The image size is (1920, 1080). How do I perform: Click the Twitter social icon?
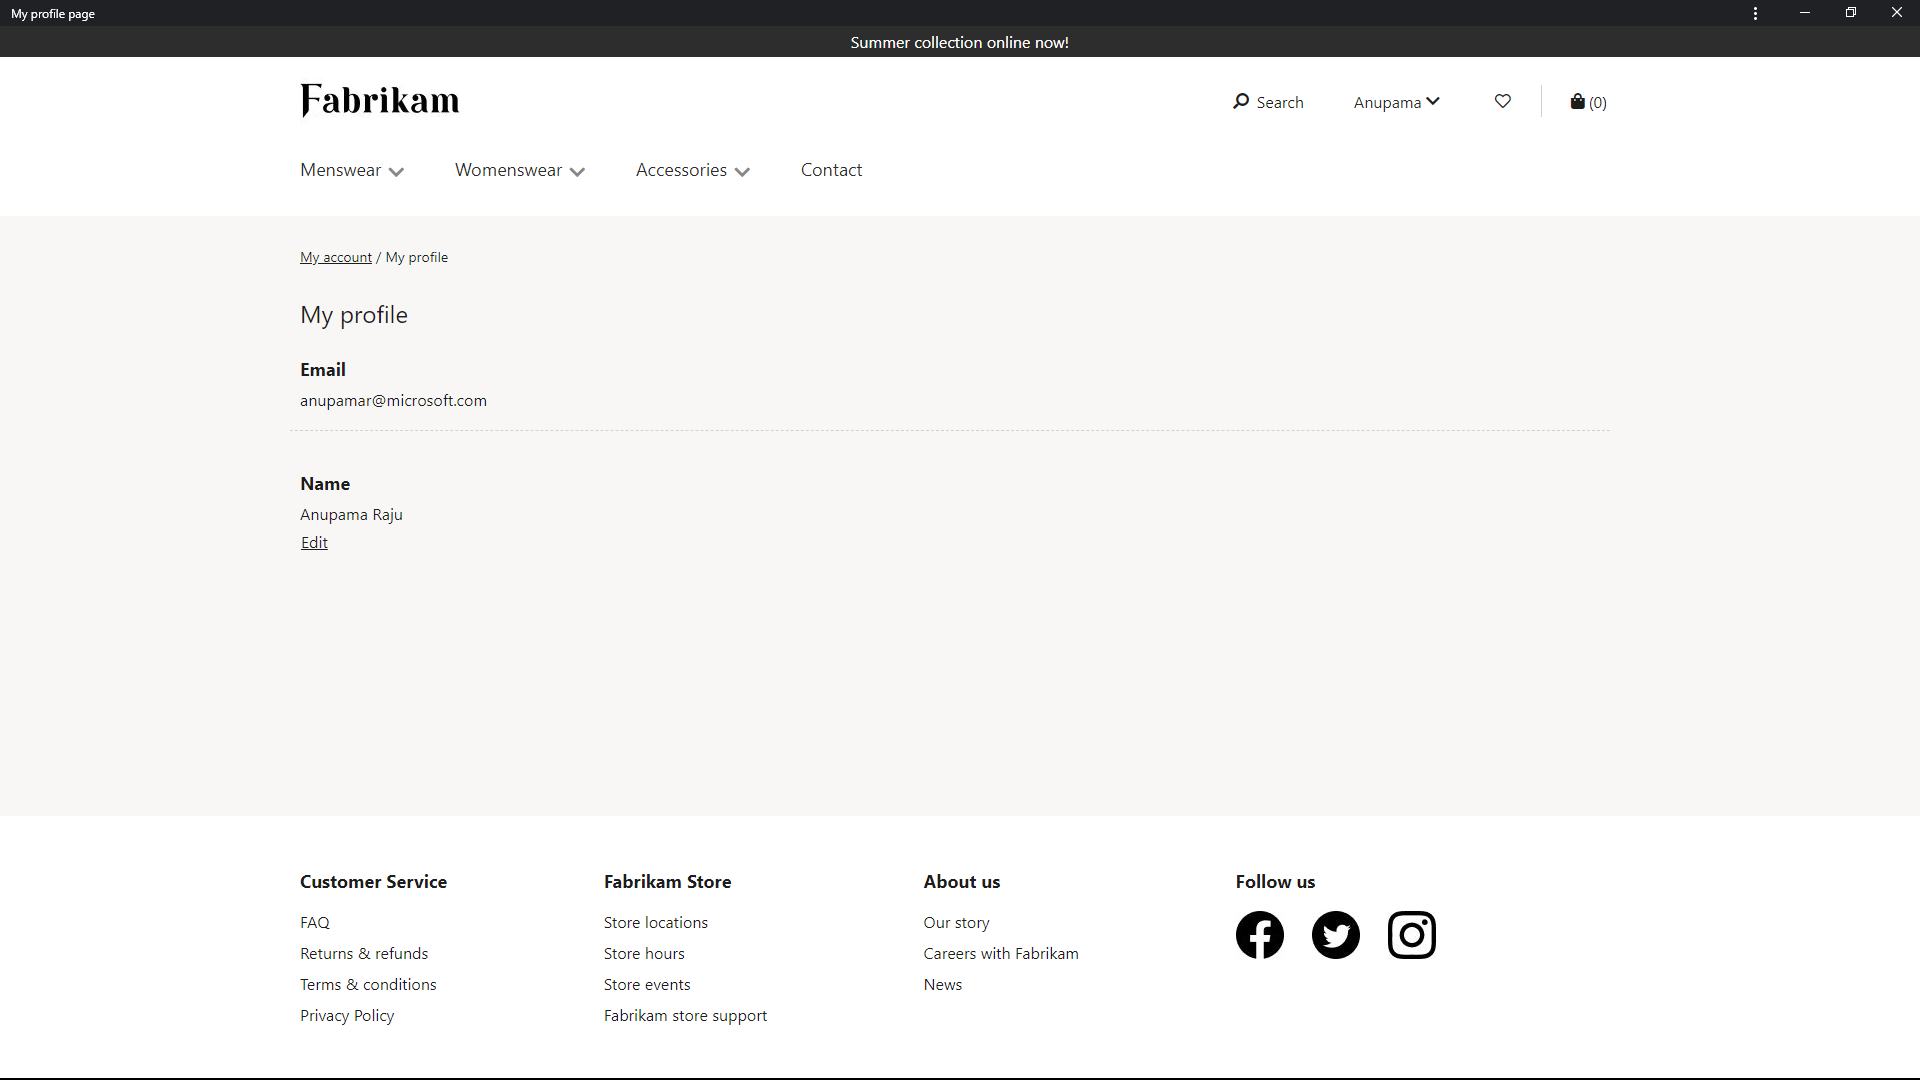[x=1335, y=934]
